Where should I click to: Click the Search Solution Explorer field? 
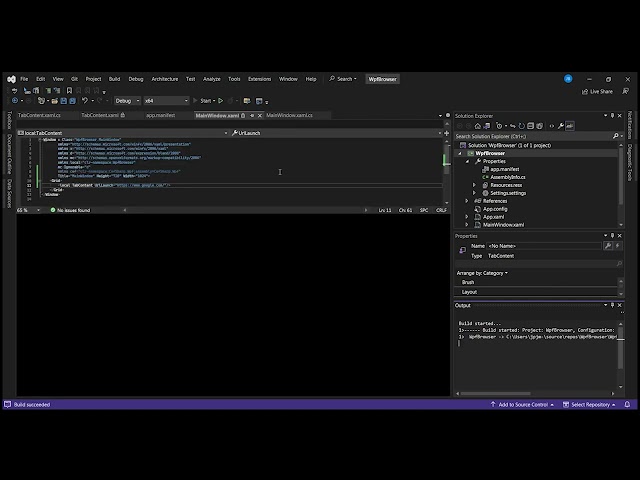[533, 136]
